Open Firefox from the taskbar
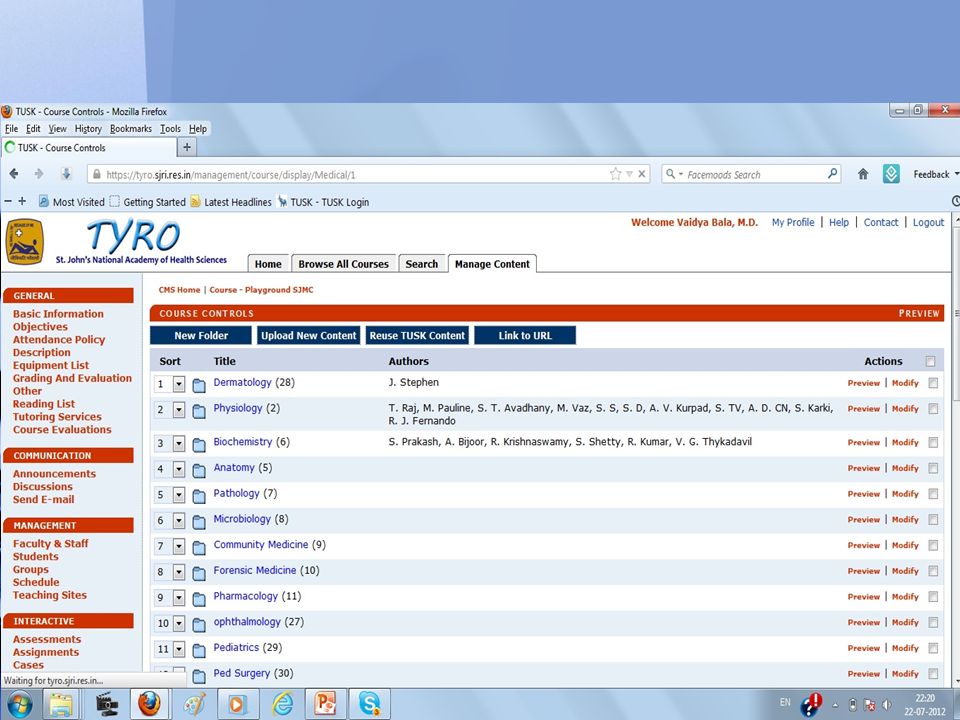Viewport: 960px width, 720px height. tap(149, 704)
